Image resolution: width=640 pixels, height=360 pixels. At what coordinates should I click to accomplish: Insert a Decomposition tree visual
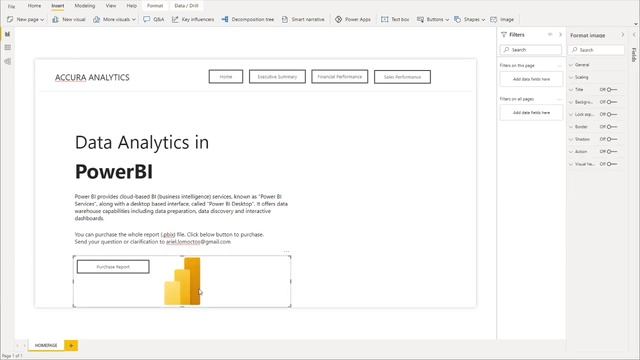248,19
